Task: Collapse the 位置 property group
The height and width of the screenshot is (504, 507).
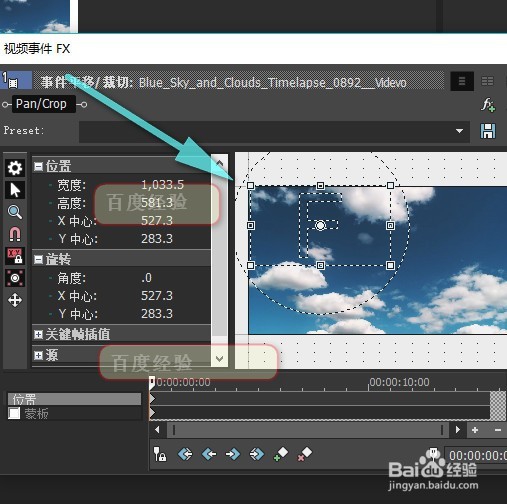Action: tap(39, 166)
